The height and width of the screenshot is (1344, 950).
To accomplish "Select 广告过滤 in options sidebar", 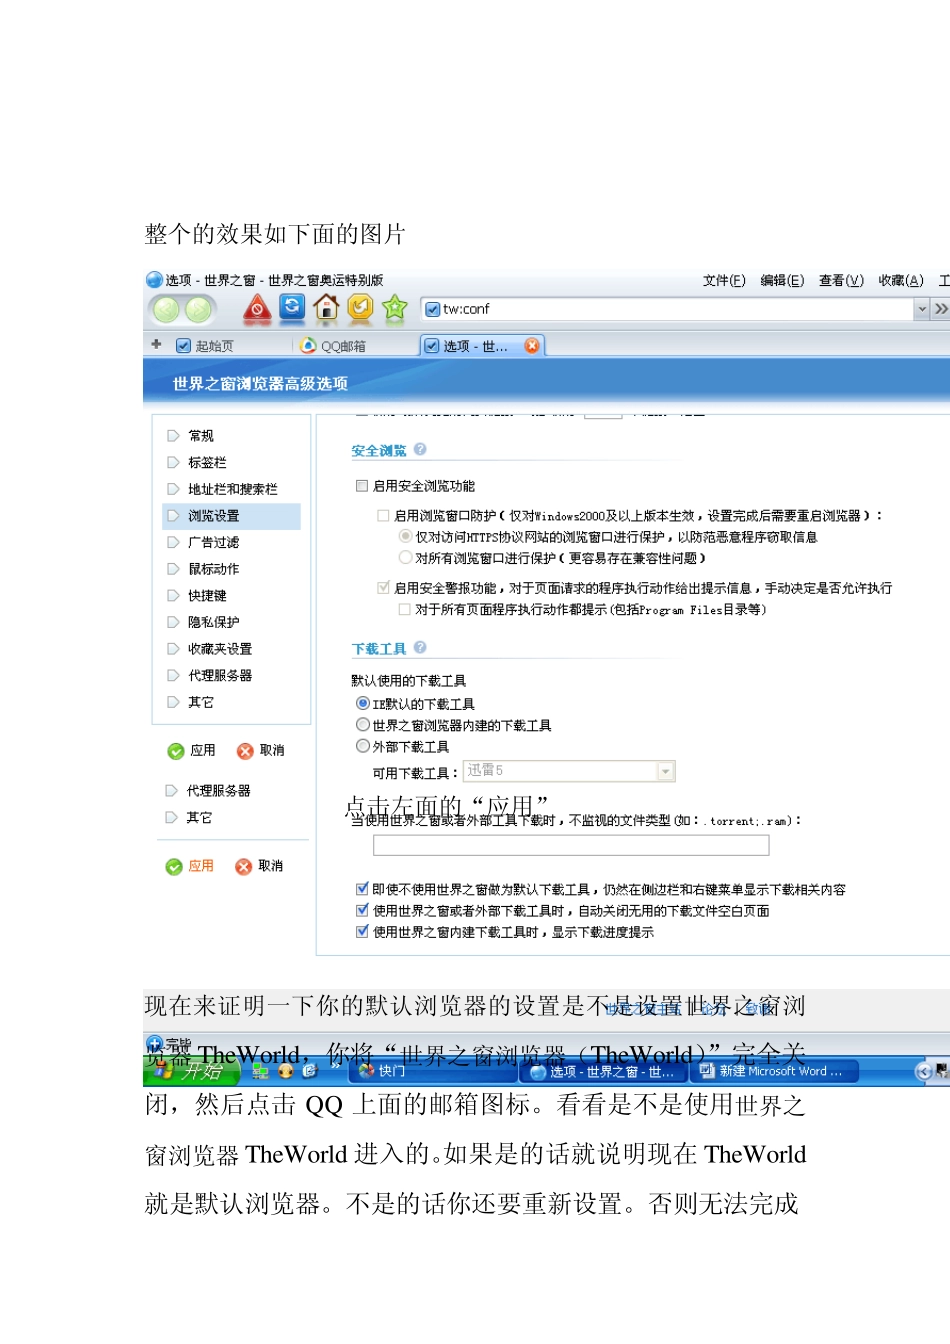I will tap(214, 542).
